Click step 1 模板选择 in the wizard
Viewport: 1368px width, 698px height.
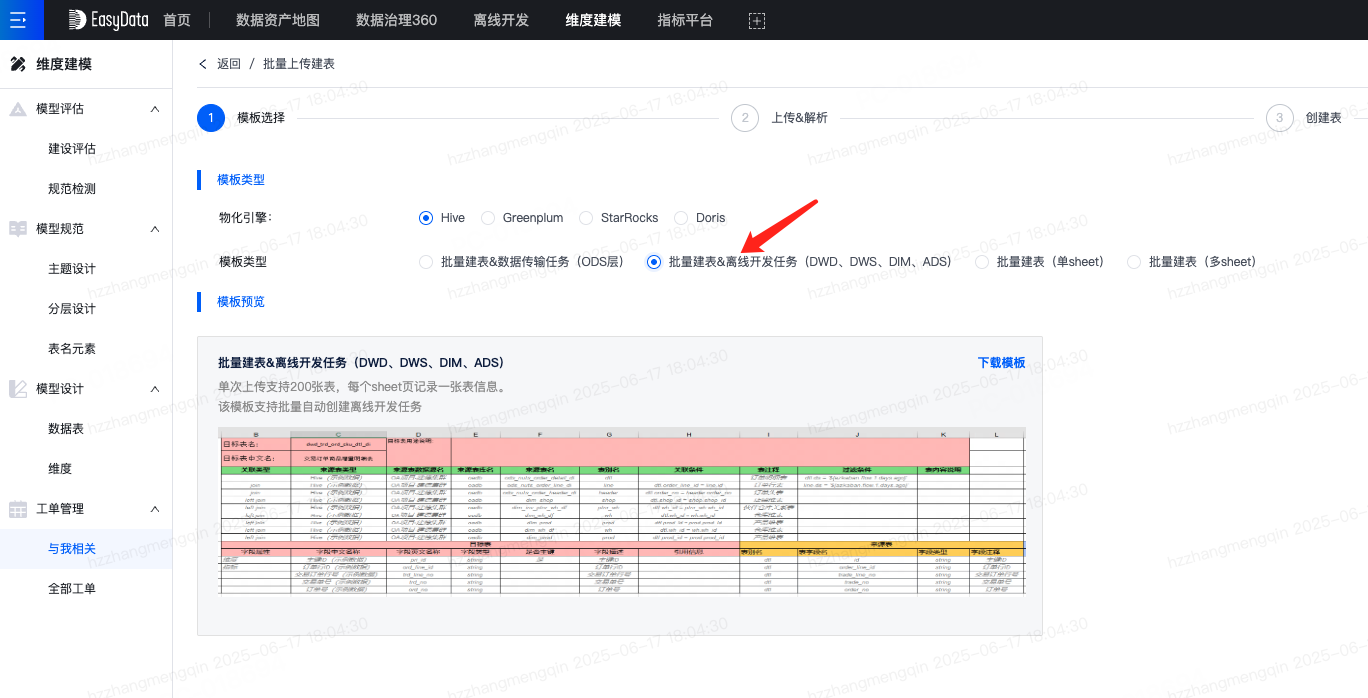(x=241, y=118)
